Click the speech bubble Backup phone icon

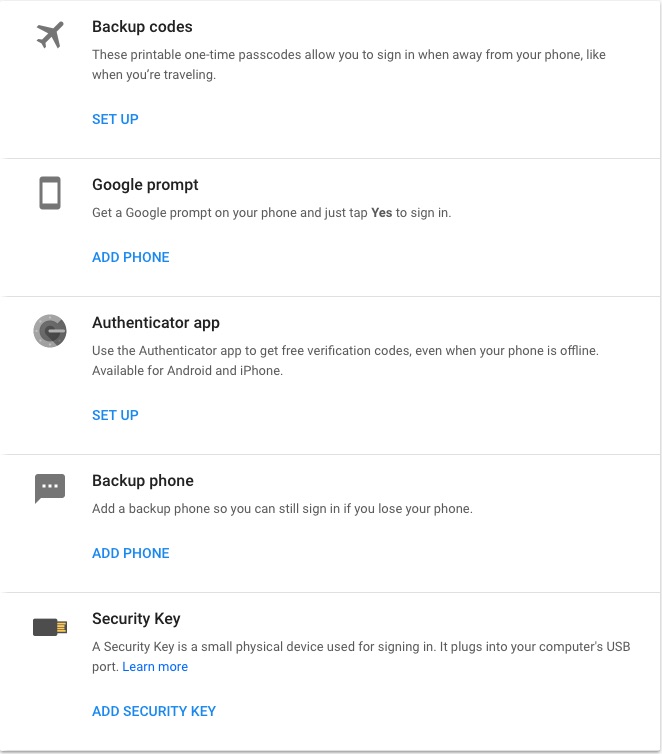tap(50, 488)
